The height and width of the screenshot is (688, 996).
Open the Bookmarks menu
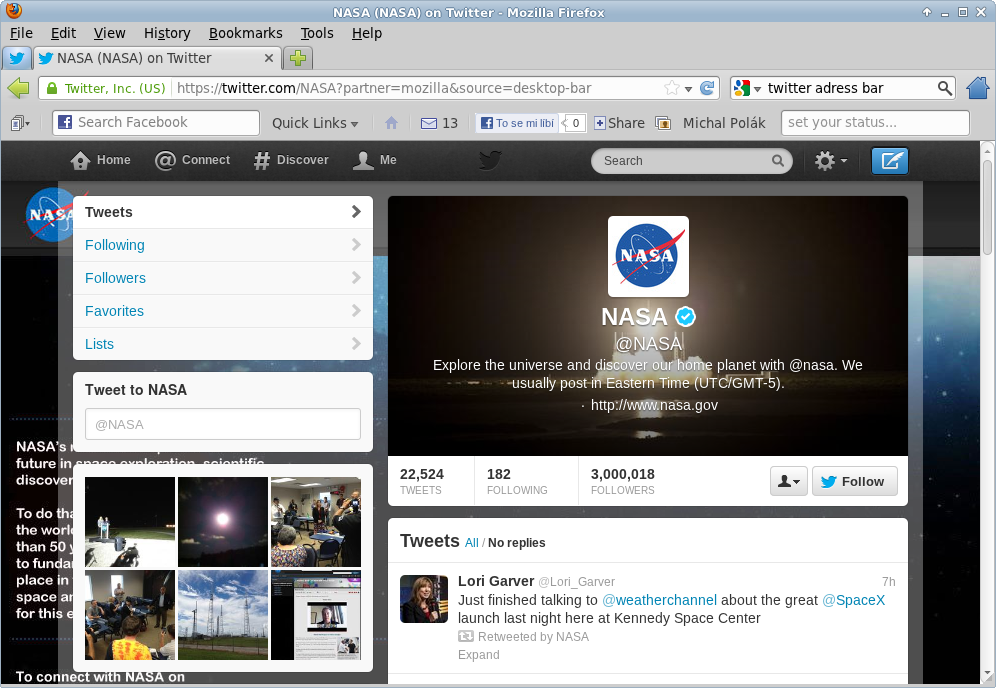click(245, 33)
